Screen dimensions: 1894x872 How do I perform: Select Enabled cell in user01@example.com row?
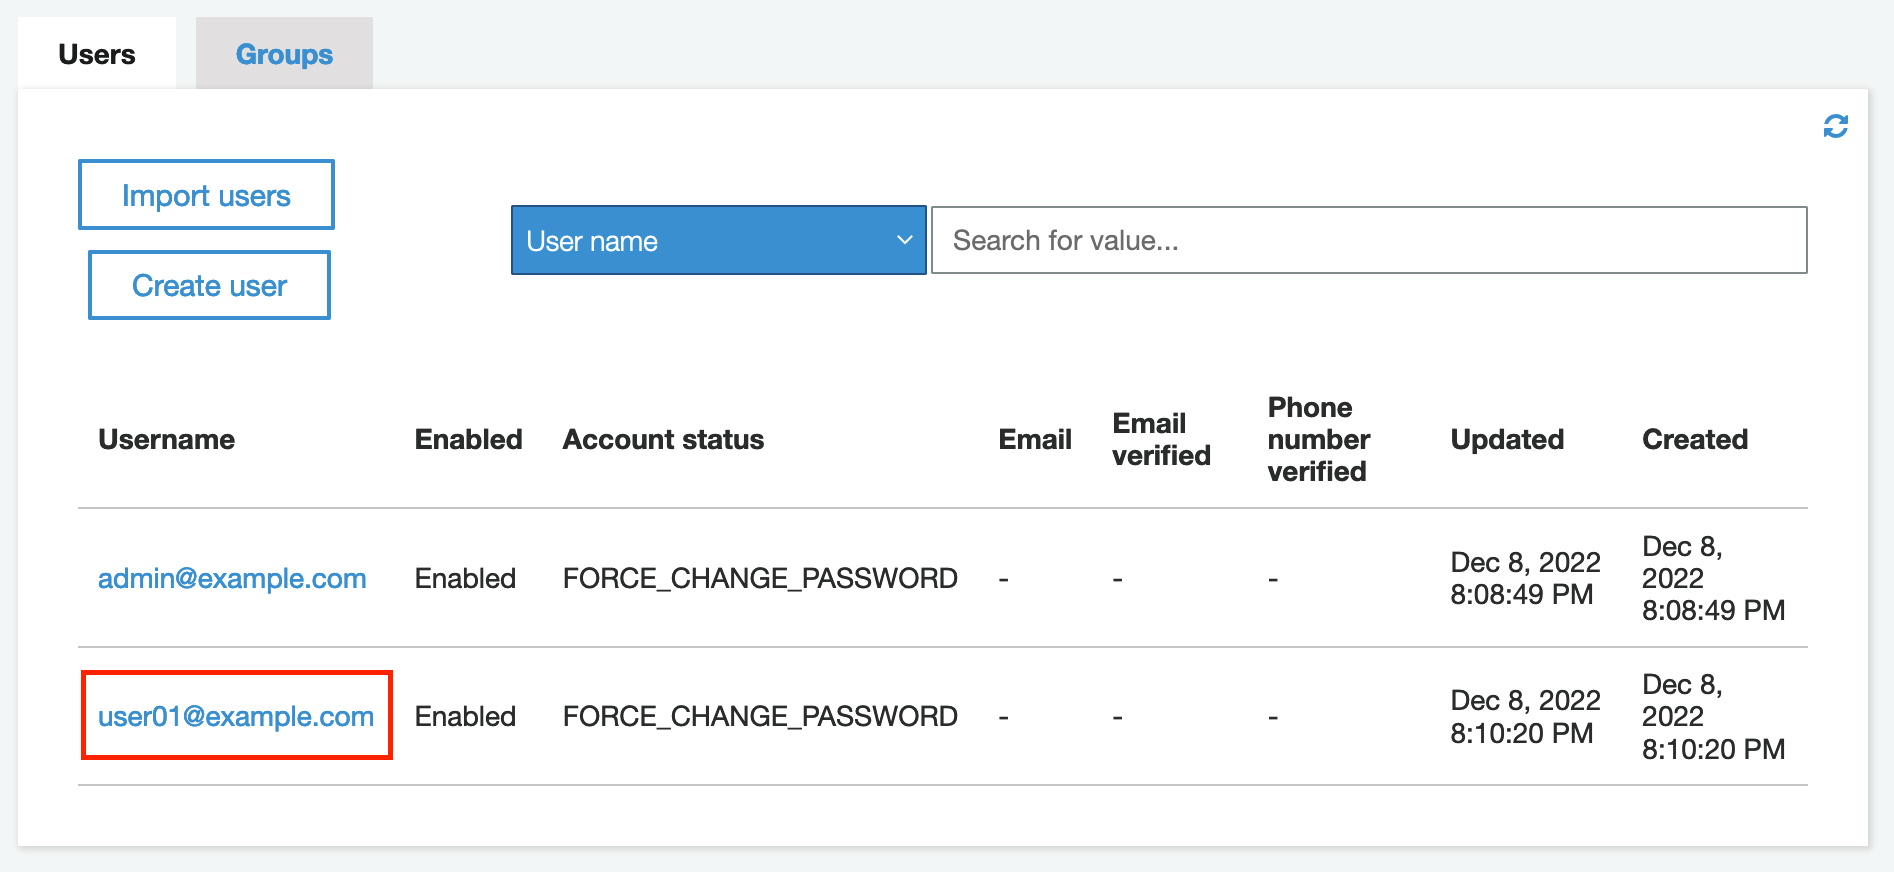(x=465, y=716)
